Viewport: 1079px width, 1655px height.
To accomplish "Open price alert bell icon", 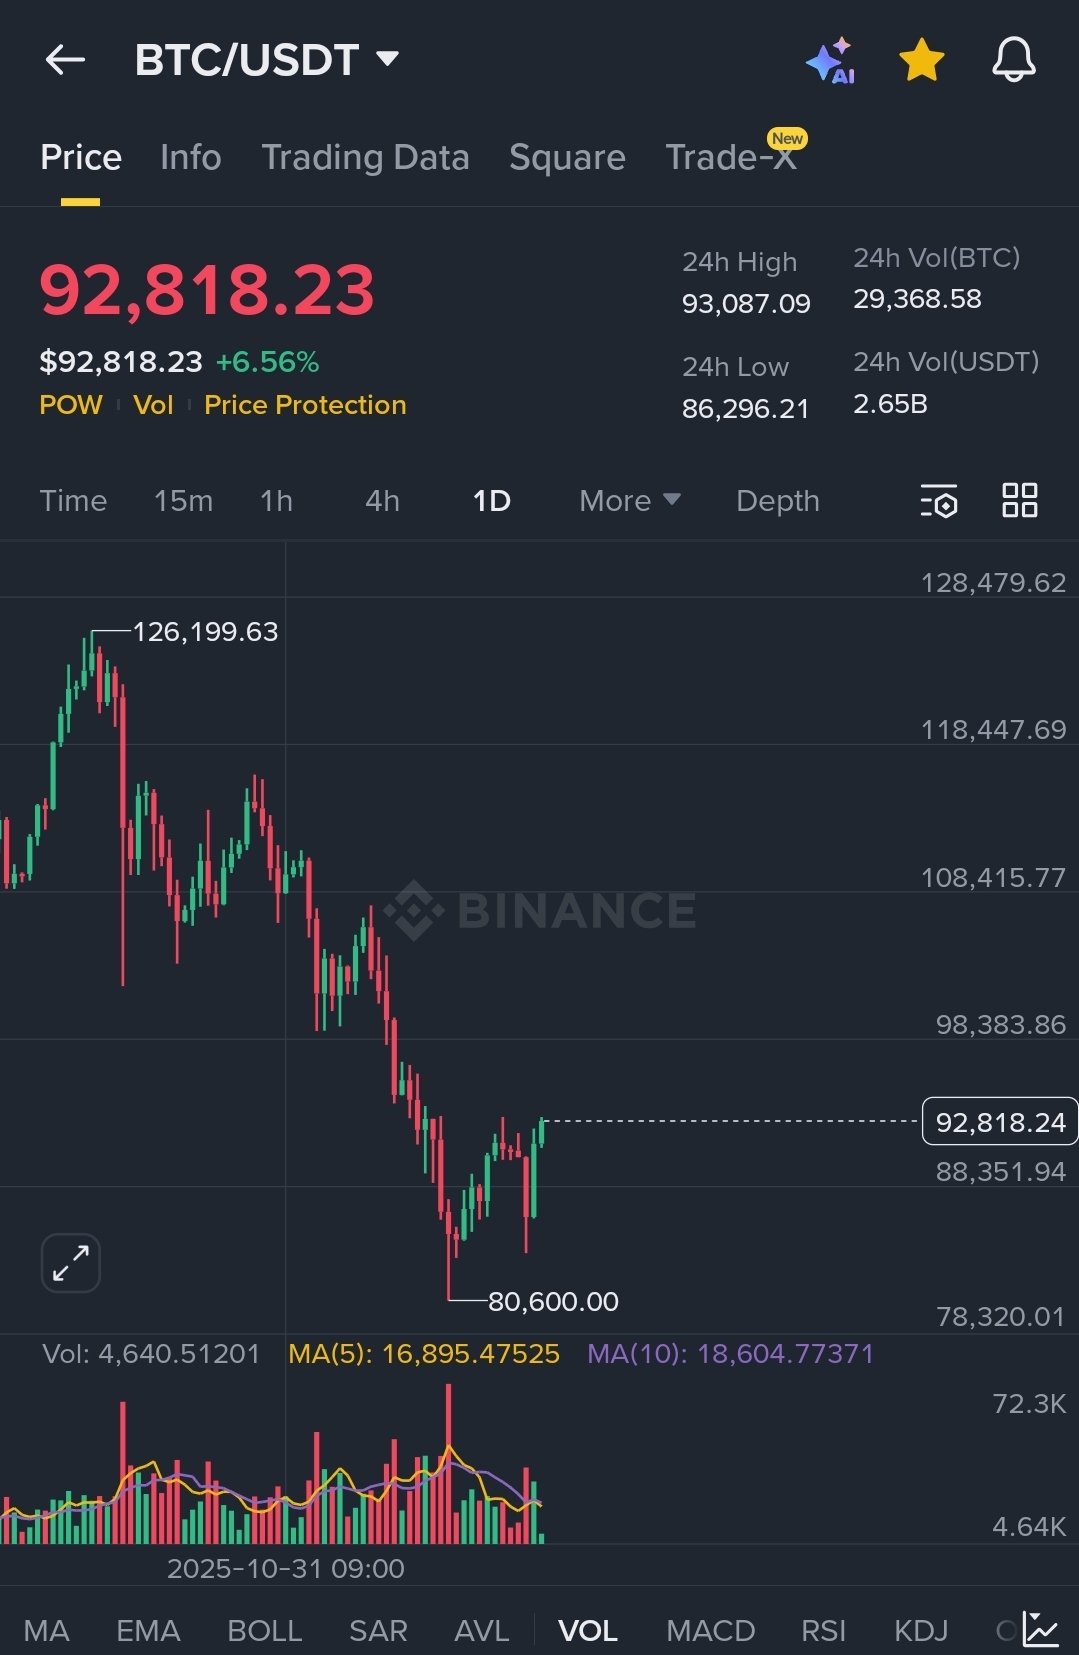I will coord(1013,60).
